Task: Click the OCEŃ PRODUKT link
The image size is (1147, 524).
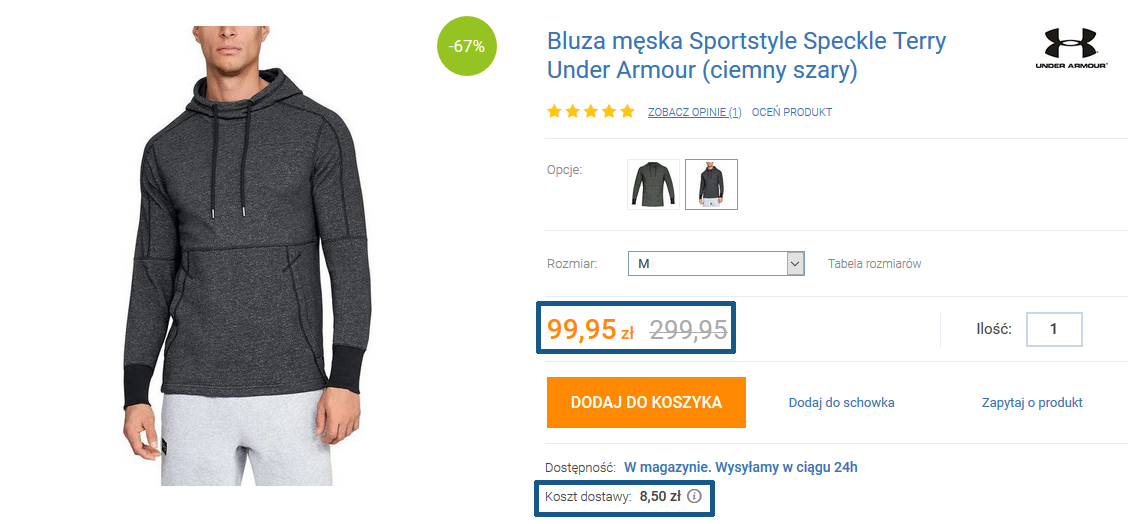Action: 791,112
